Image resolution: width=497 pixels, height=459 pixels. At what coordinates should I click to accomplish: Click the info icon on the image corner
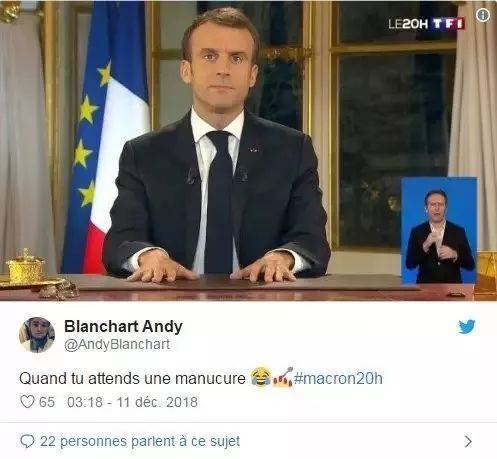pyautogui.click(x=482, y=15)
